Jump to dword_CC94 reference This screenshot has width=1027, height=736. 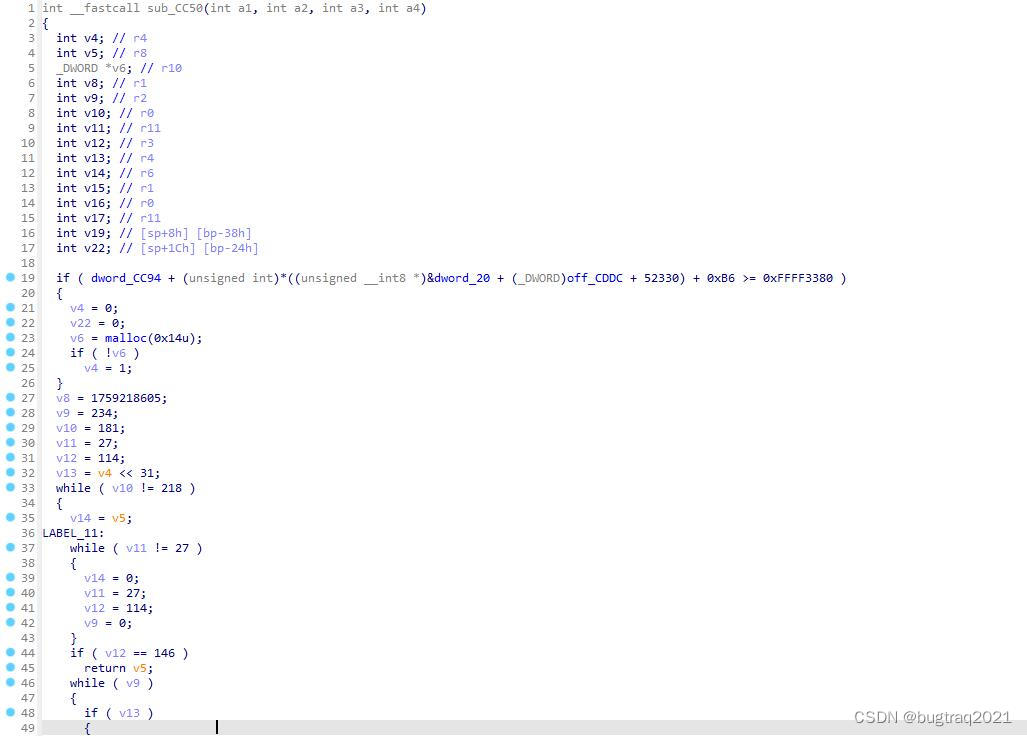tap(126, 278)
